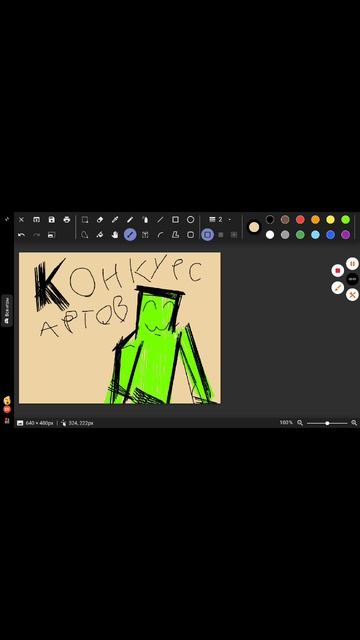The image size is (360, 640).
Task: Click the zoom in magnifier icon
Action: click(x=354, y=423)
